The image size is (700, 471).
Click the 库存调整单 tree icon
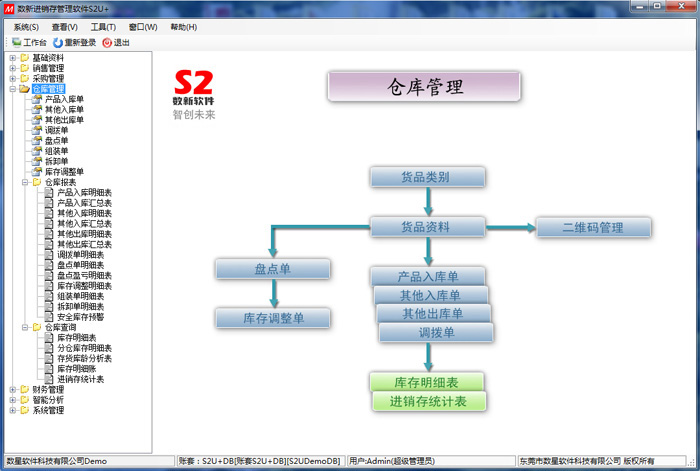point(37,171)
